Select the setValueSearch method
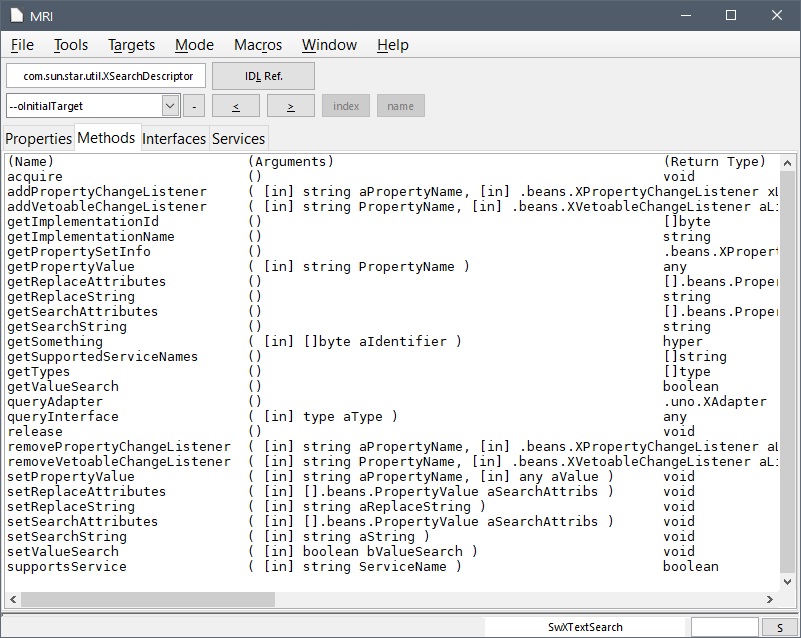This screenshot has height=638, width=801. pos(63,552)
